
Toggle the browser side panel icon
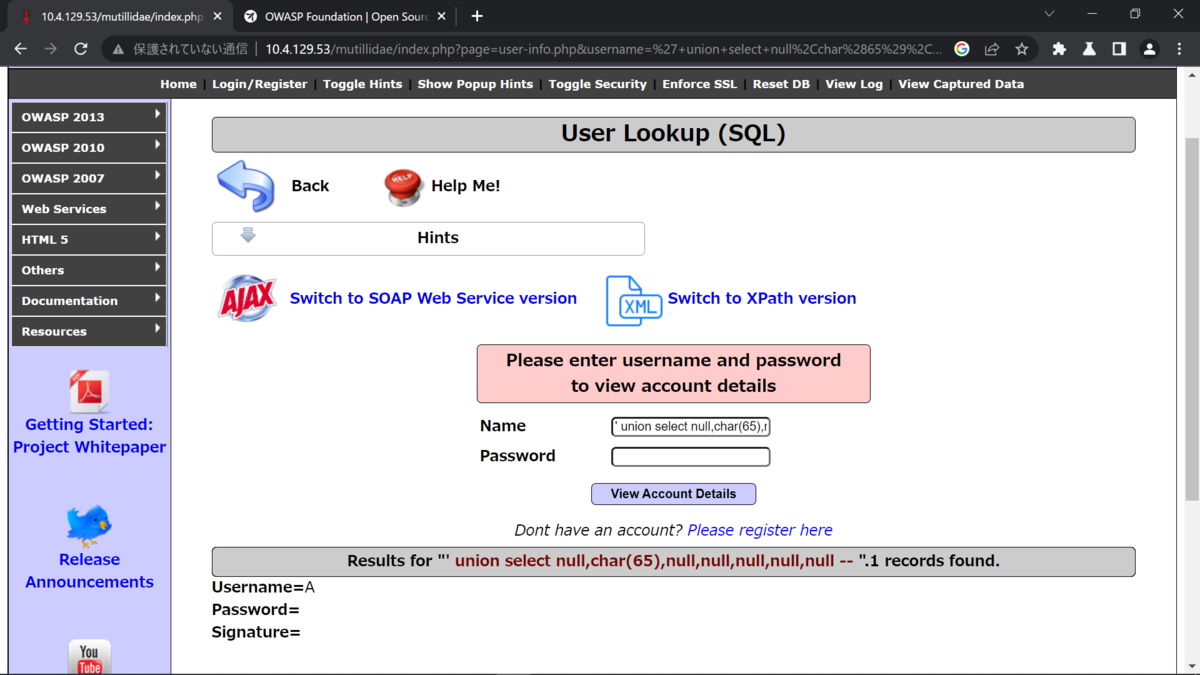[1119, 48]
